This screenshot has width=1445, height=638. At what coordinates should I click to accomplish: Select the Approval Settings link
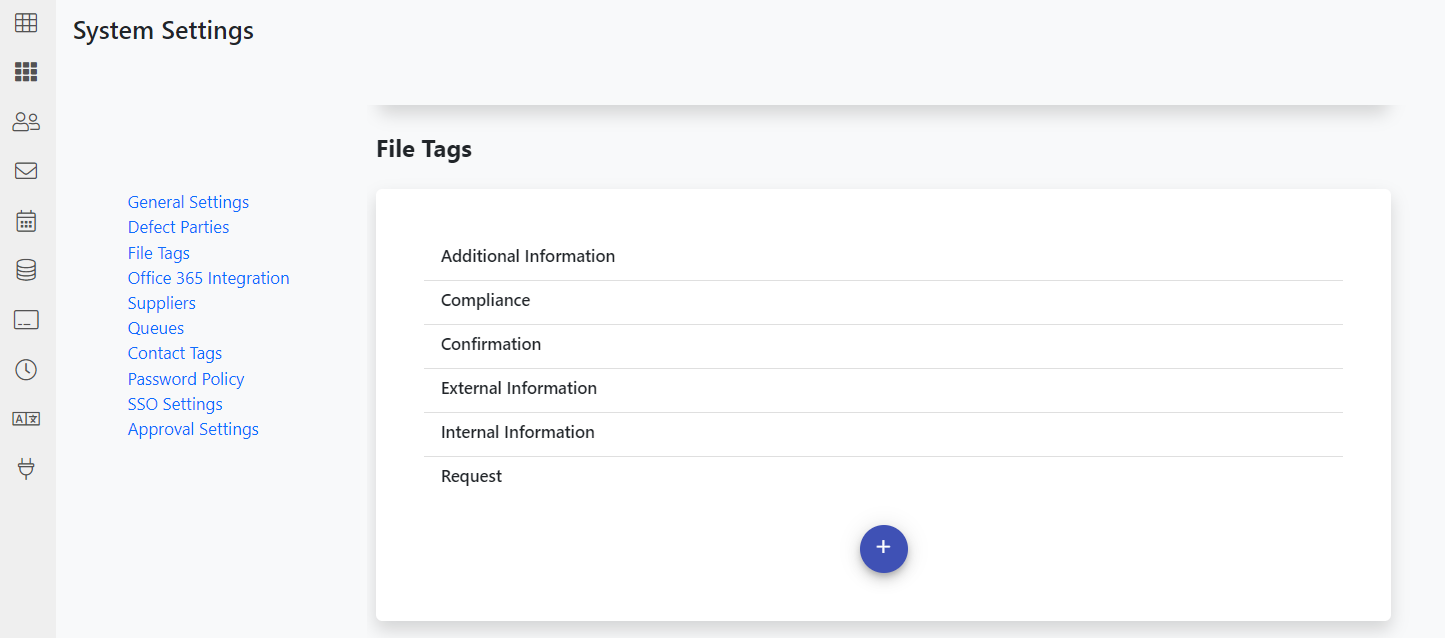pyautogui.click(x=193, y=429)
